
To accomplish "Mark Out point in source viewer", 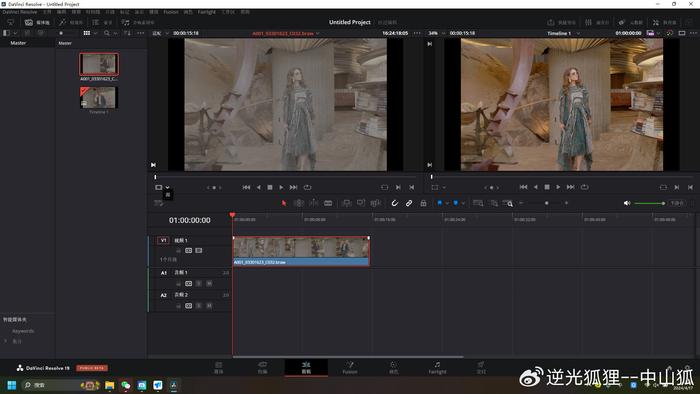I will (x=412, y=187).
